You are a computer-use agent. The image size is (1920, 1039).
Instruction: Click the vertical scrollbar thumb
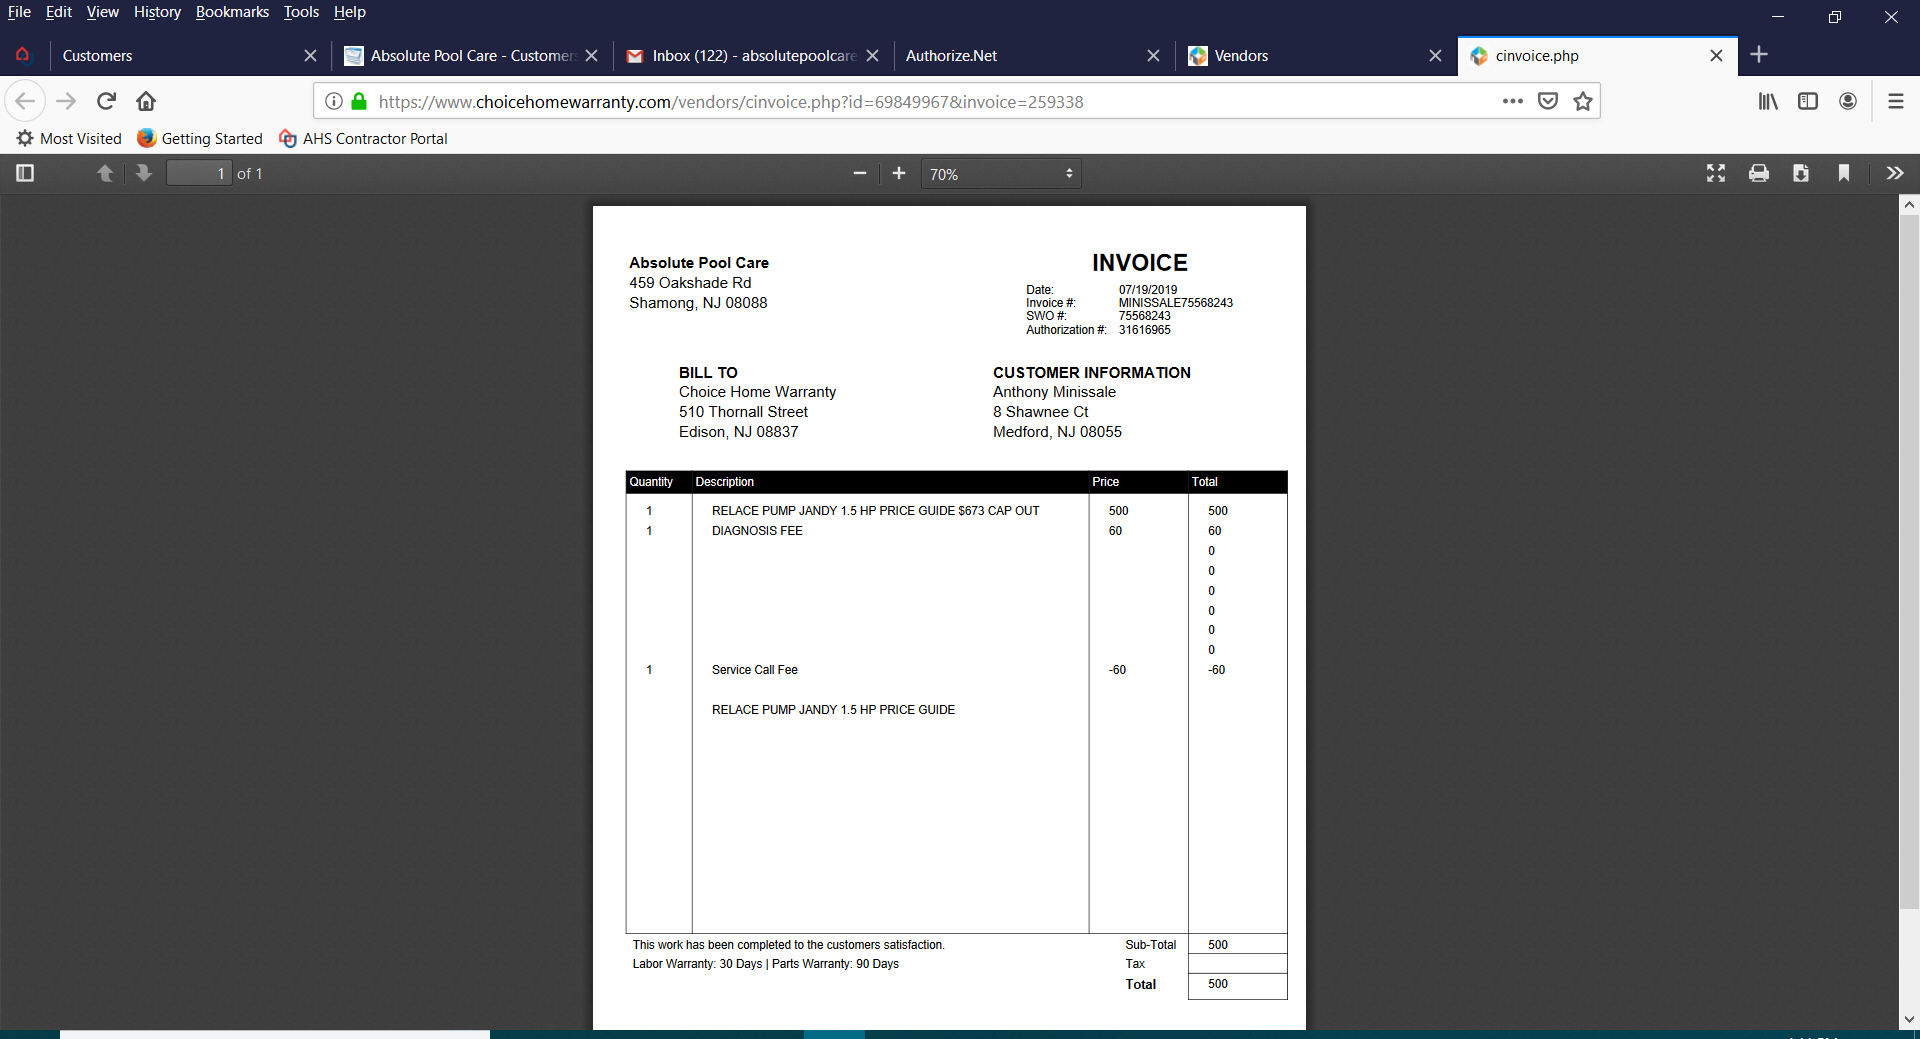click(1909, 560)
